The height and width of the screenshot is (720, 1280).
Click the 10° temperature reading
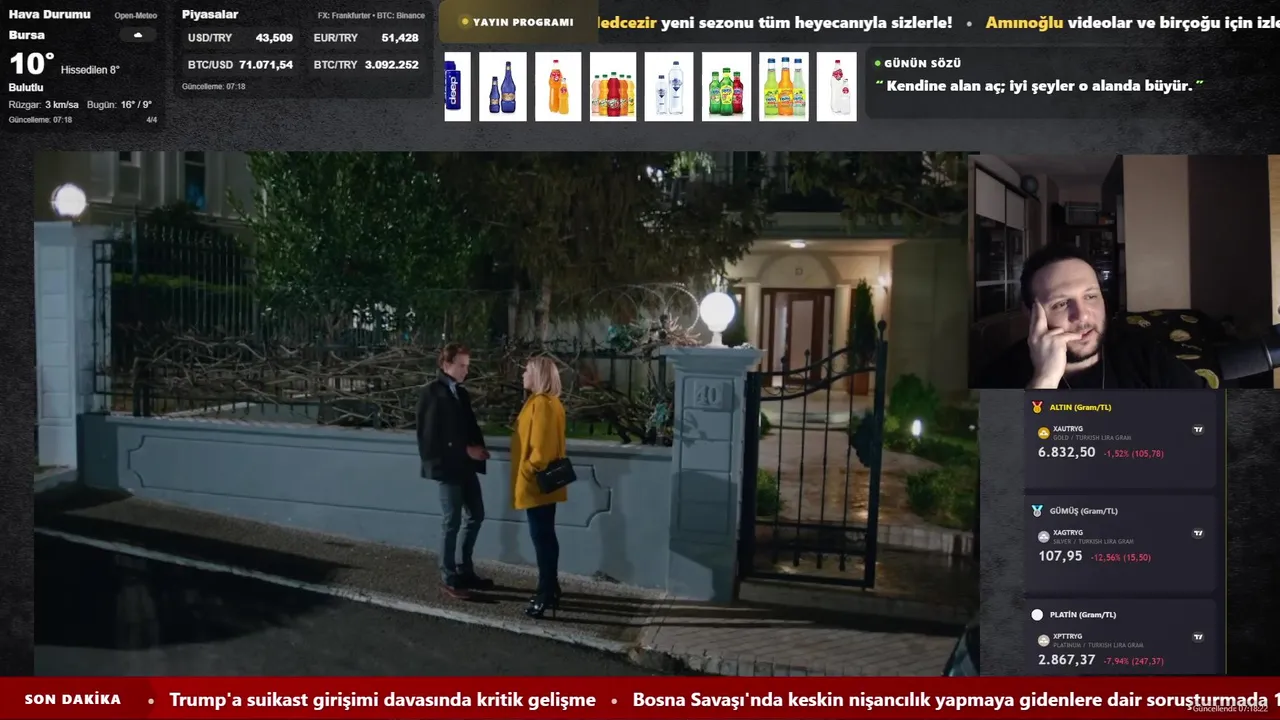tap(31, 64)
